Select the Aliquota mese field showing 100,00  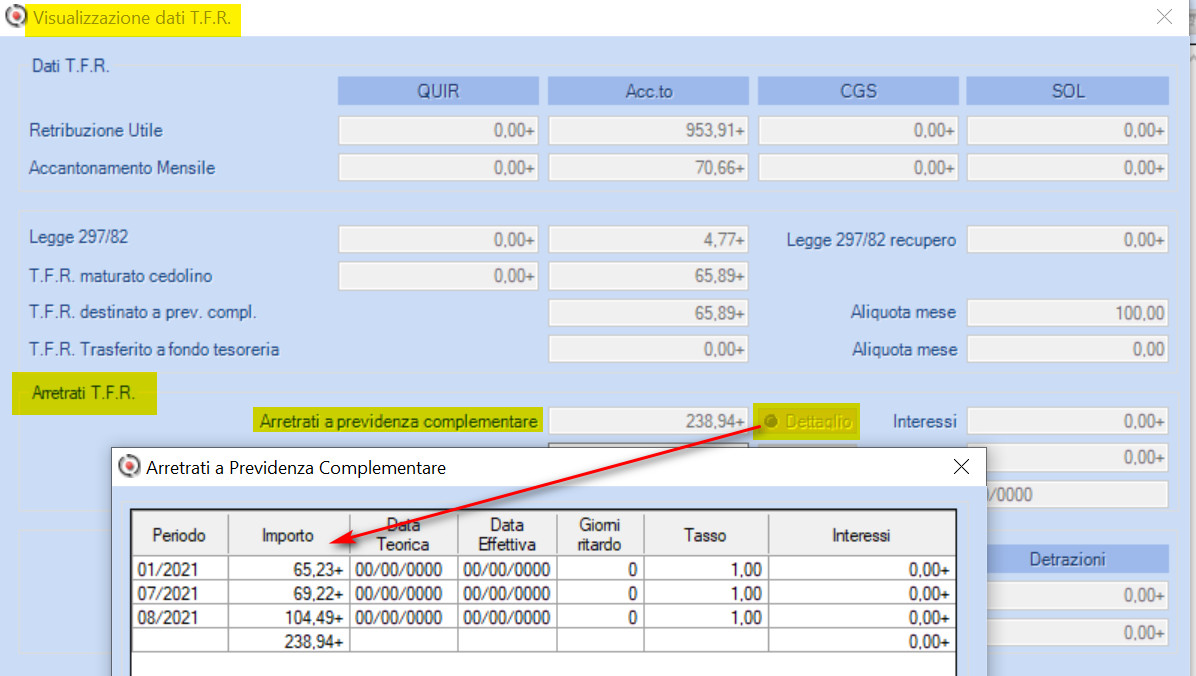1068,313
